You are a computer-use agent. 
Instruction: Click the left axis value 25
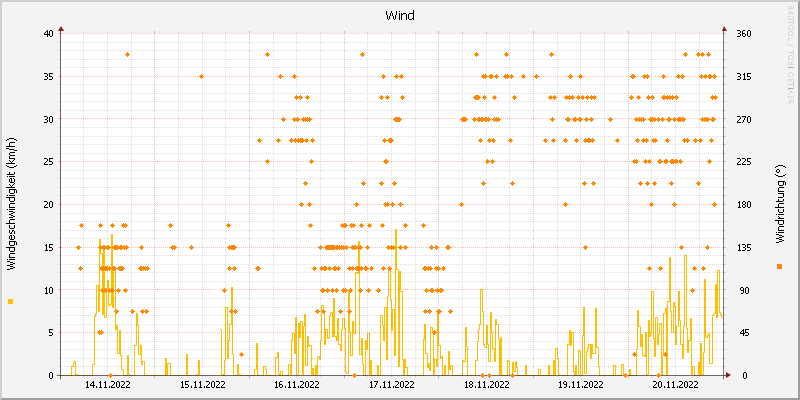(x=48, y=162)
